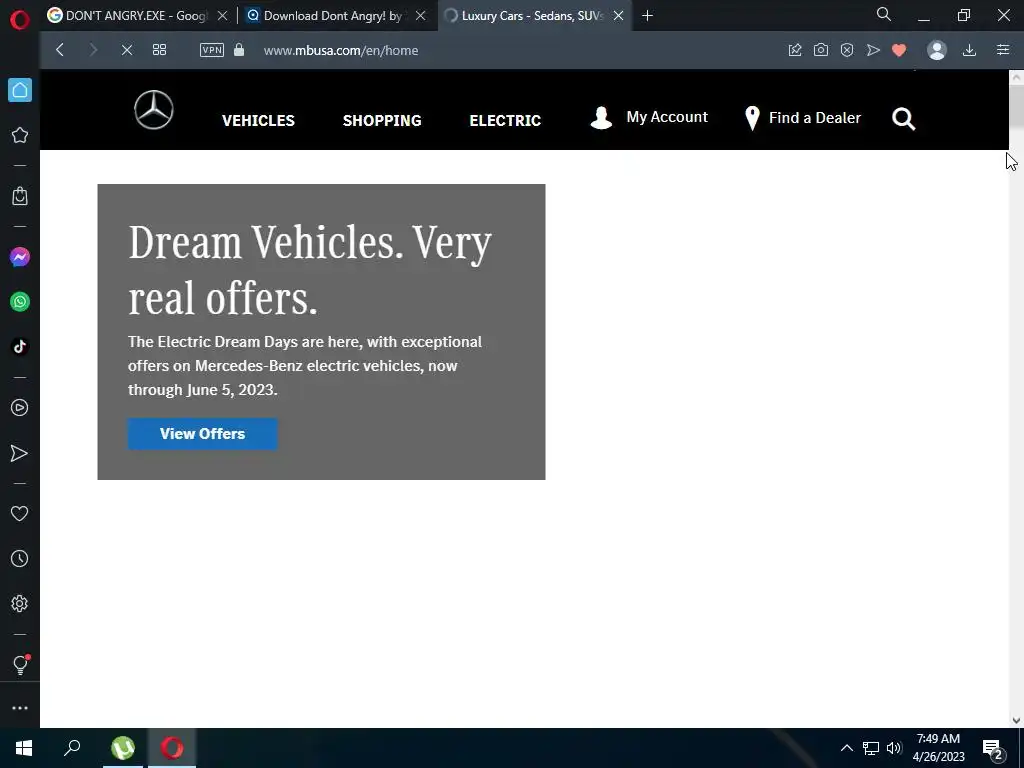Close the Download Dont Angry! tab

point(421,16)
